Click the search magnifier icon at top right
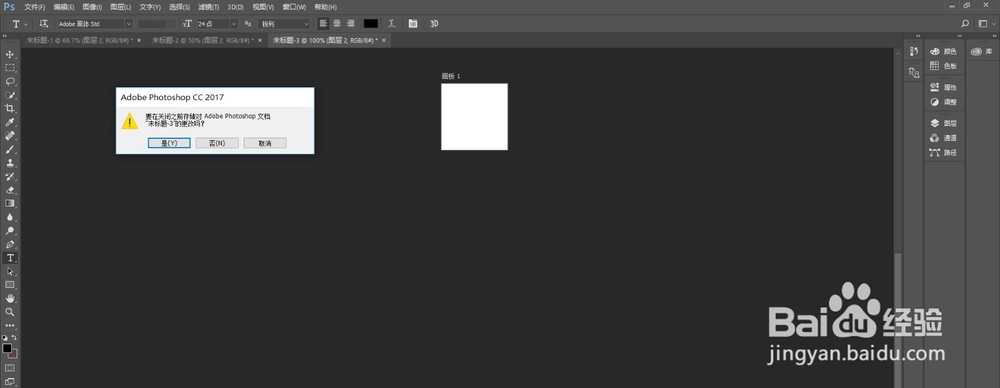 [965, 24]
